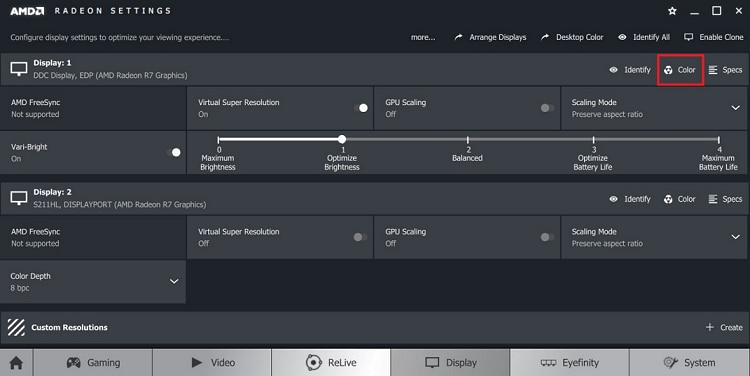Viewport: 750px width, 376px height.
Task: Turn off the Vari-Bright switch
Action: point(174,152)
